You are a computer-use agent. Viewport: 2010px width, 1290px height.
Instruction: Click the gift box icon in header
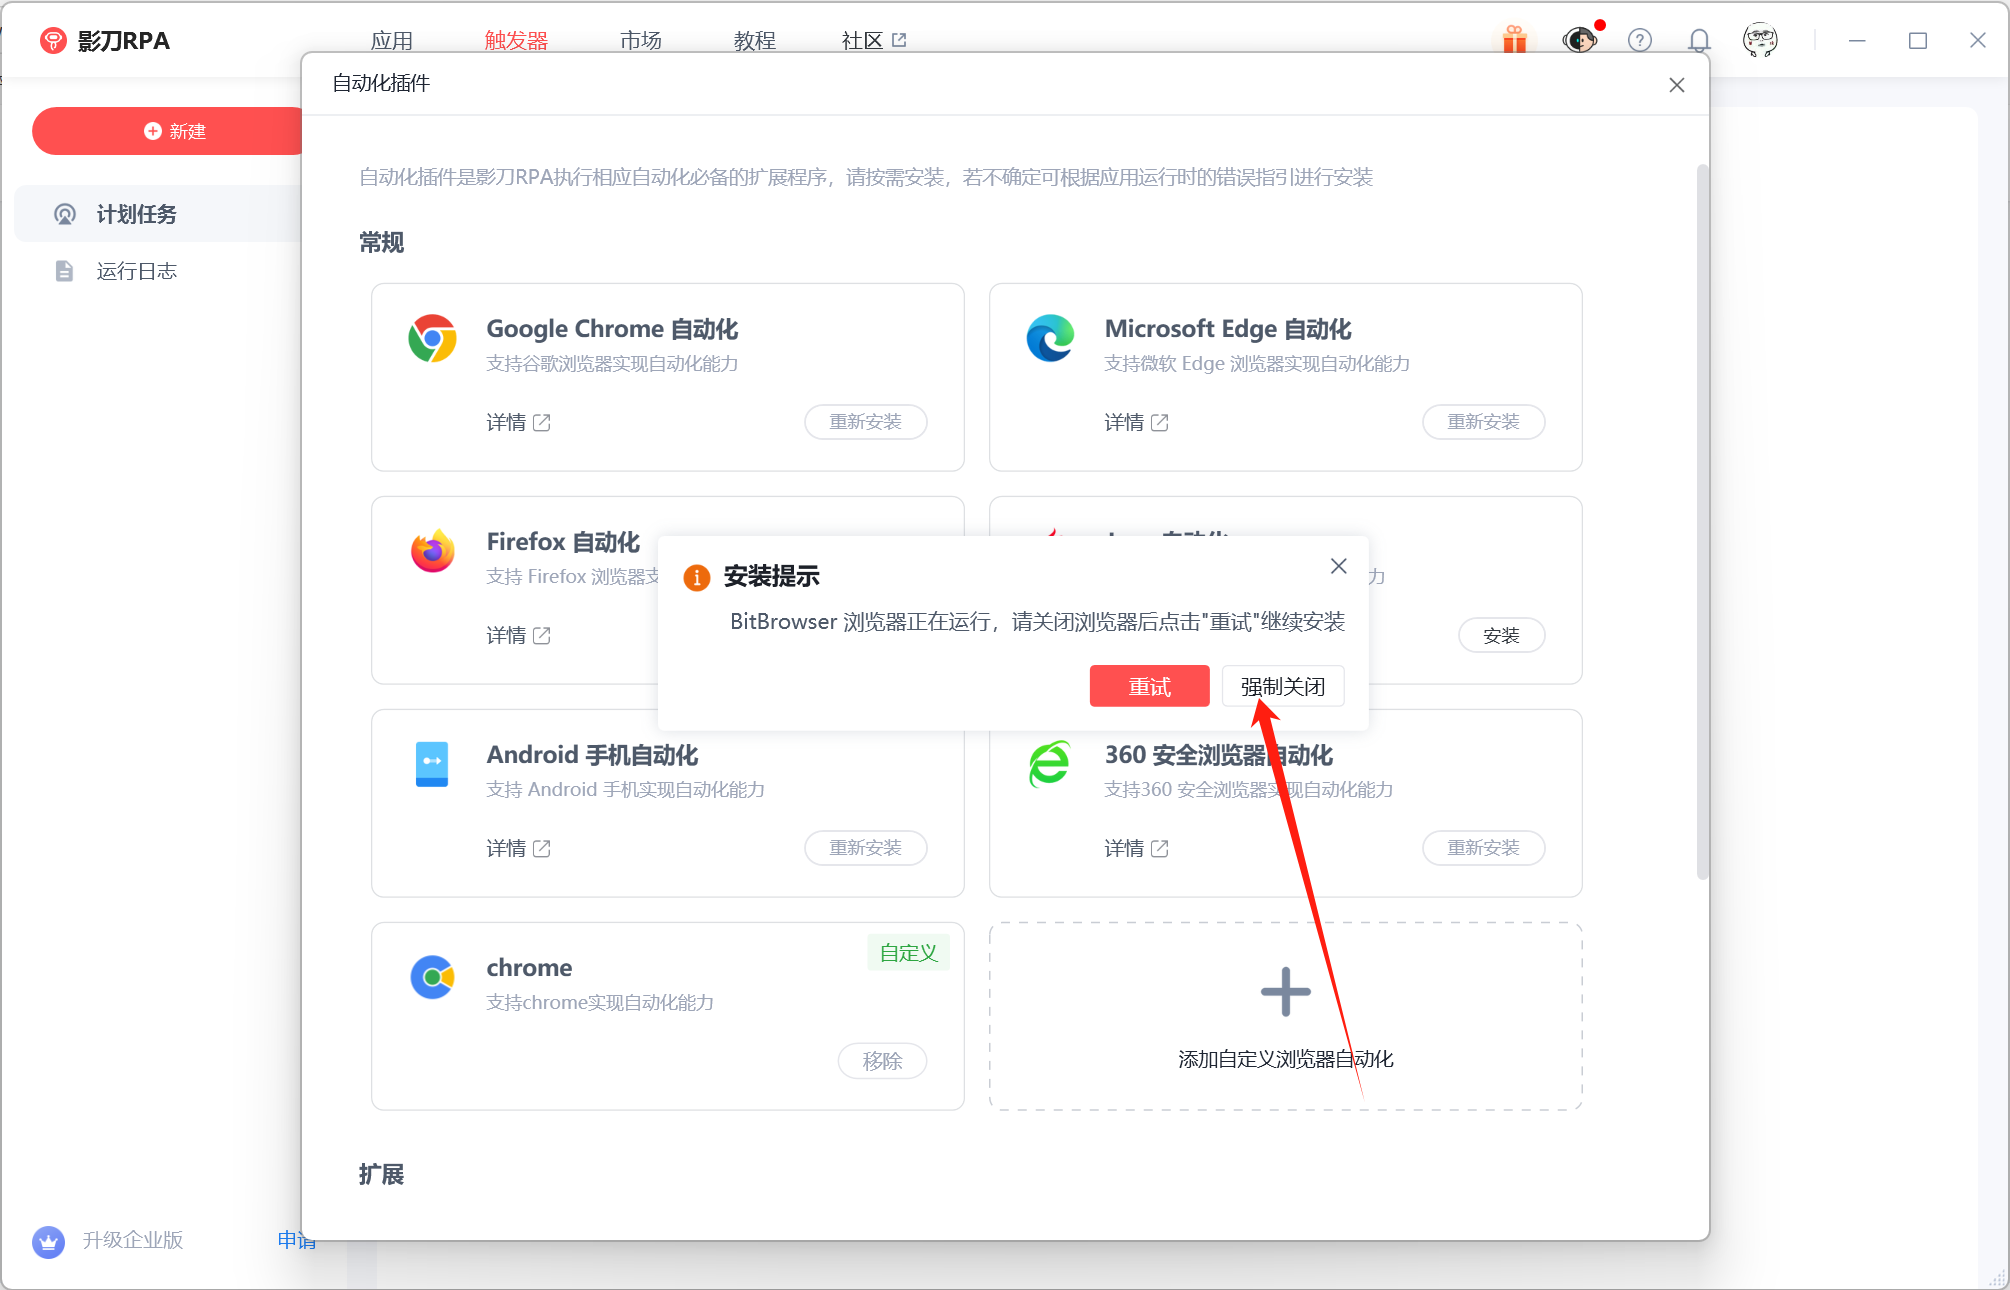(x=1514, y=40)
